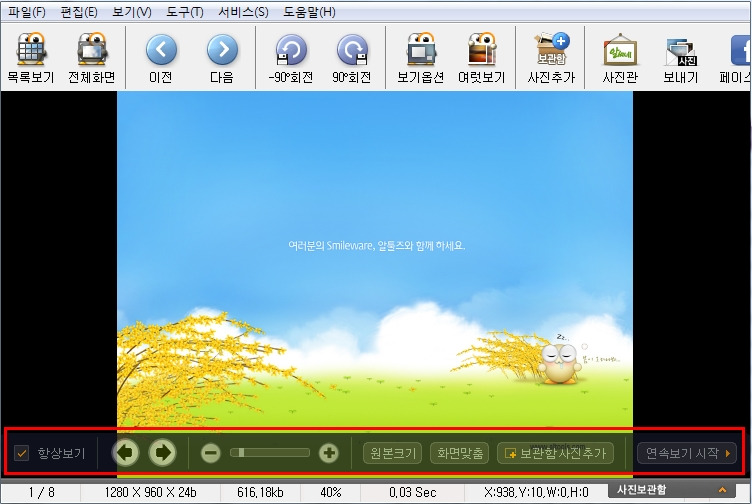The height and width of the screenshot is (504, 752).
Task: Adjust the zoom slider track
Action: tap(270, 453)
